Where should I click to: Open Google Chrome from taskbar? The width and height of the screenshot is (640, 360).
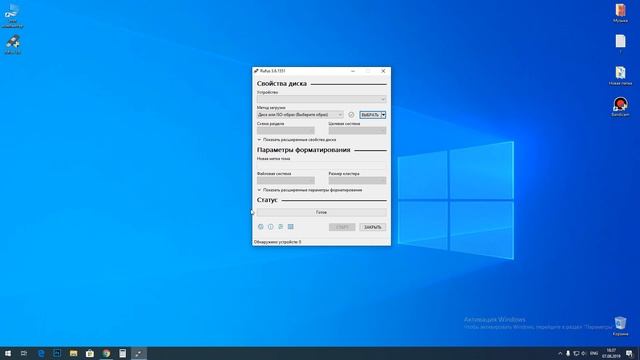point(106,353)
